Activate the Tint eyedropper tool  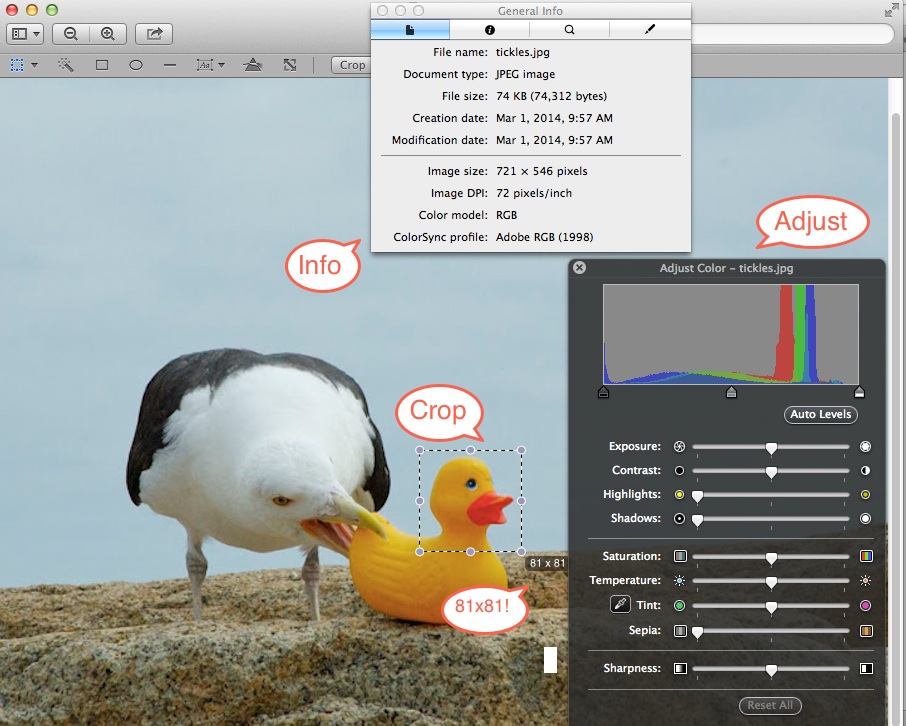[620, 604]
